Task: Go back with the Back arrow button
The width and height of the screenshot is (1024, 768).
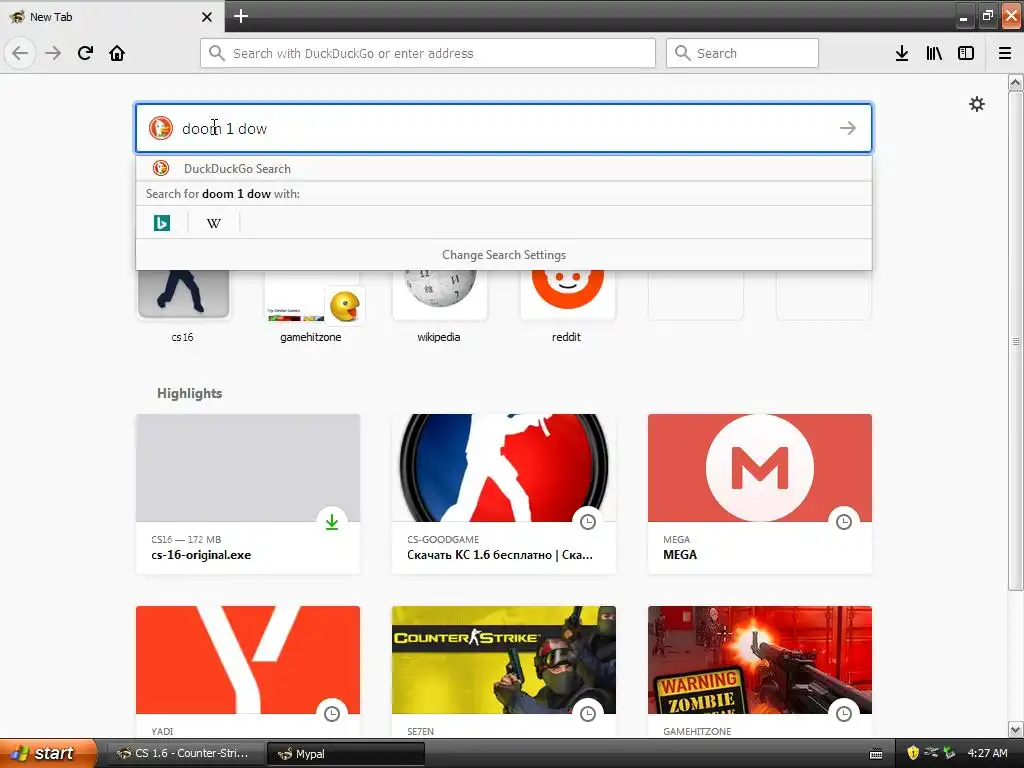Action: pyautogui.click(x=20, y=53)
